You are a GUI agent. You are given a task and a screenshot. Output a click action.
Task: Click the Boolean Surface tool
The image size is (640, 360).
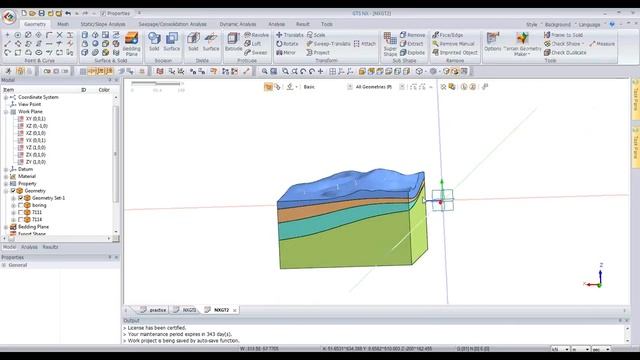point(171,42)
